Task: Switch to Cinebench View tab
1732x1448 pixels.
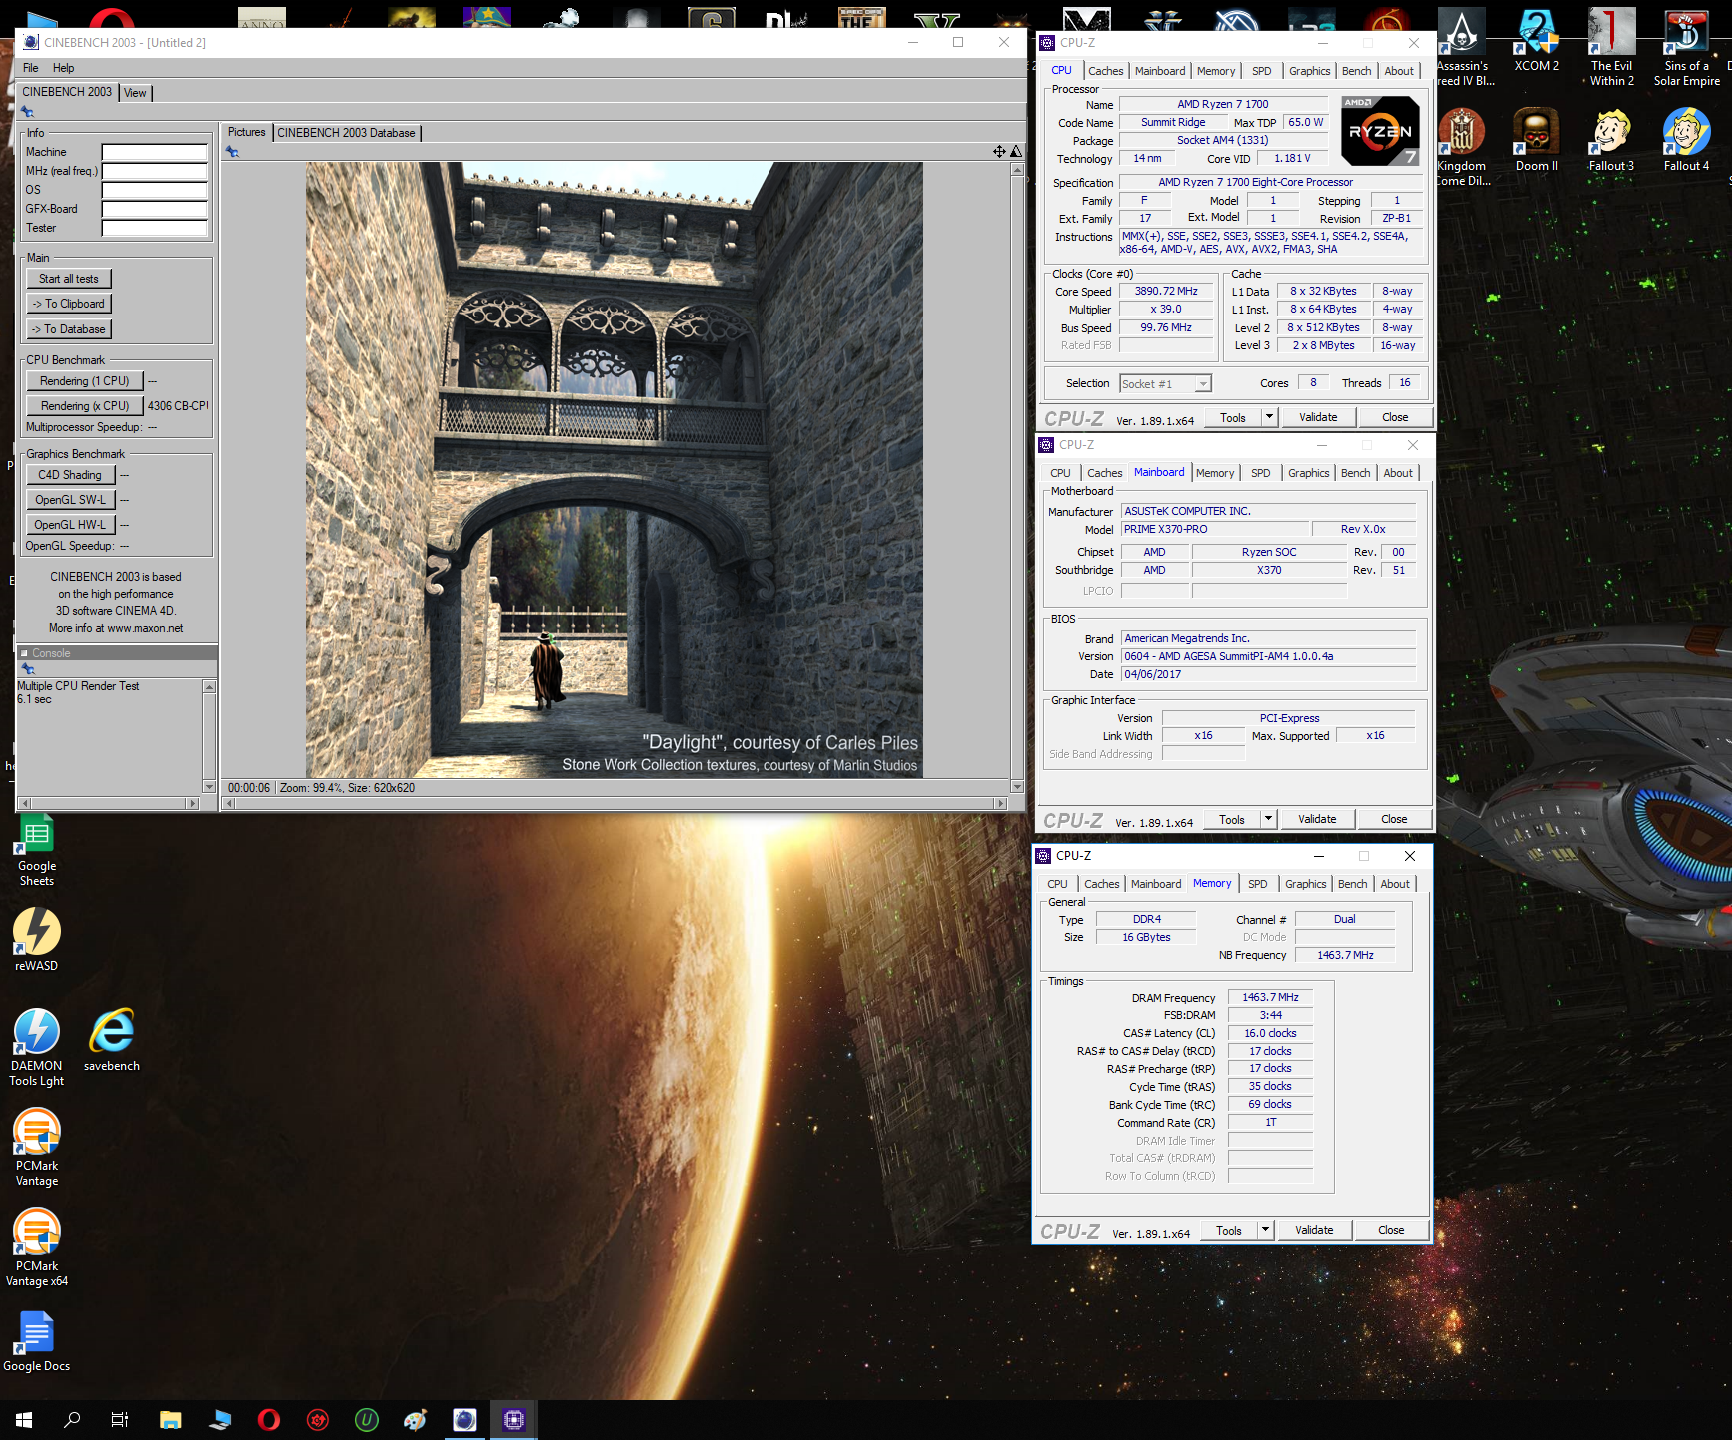Action: [135, 93]
